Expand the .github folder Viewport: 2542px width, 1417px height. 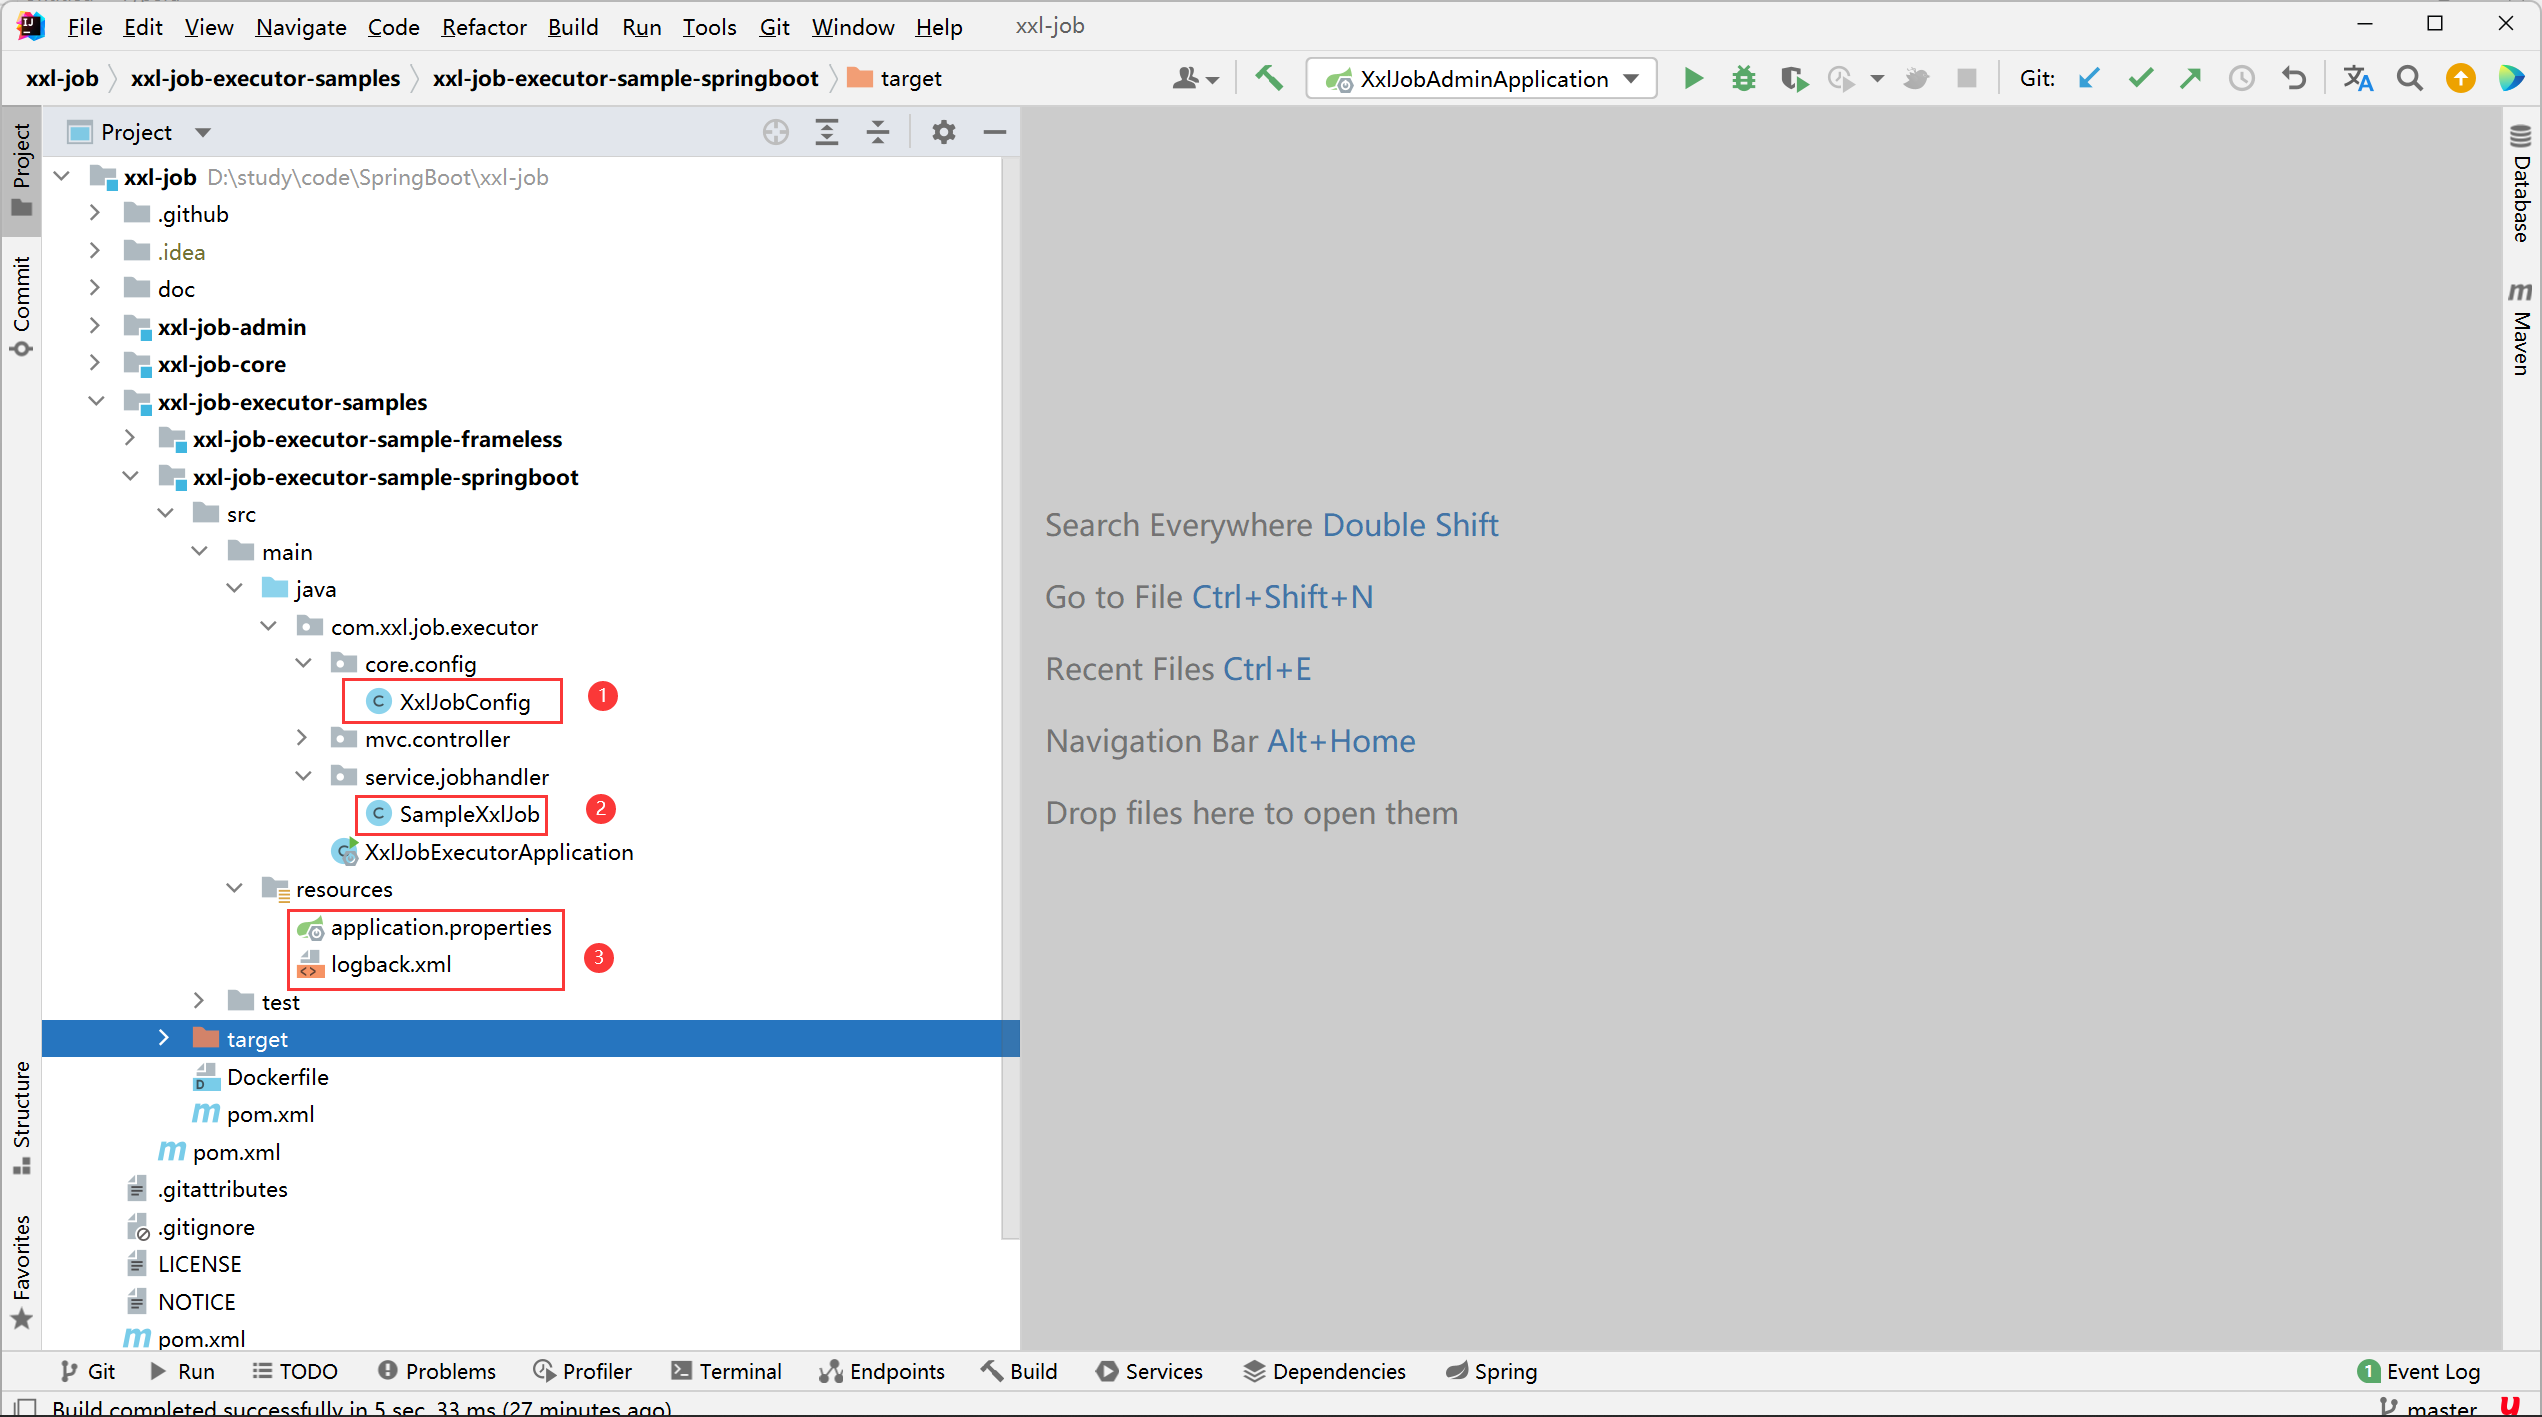[95, 214]
